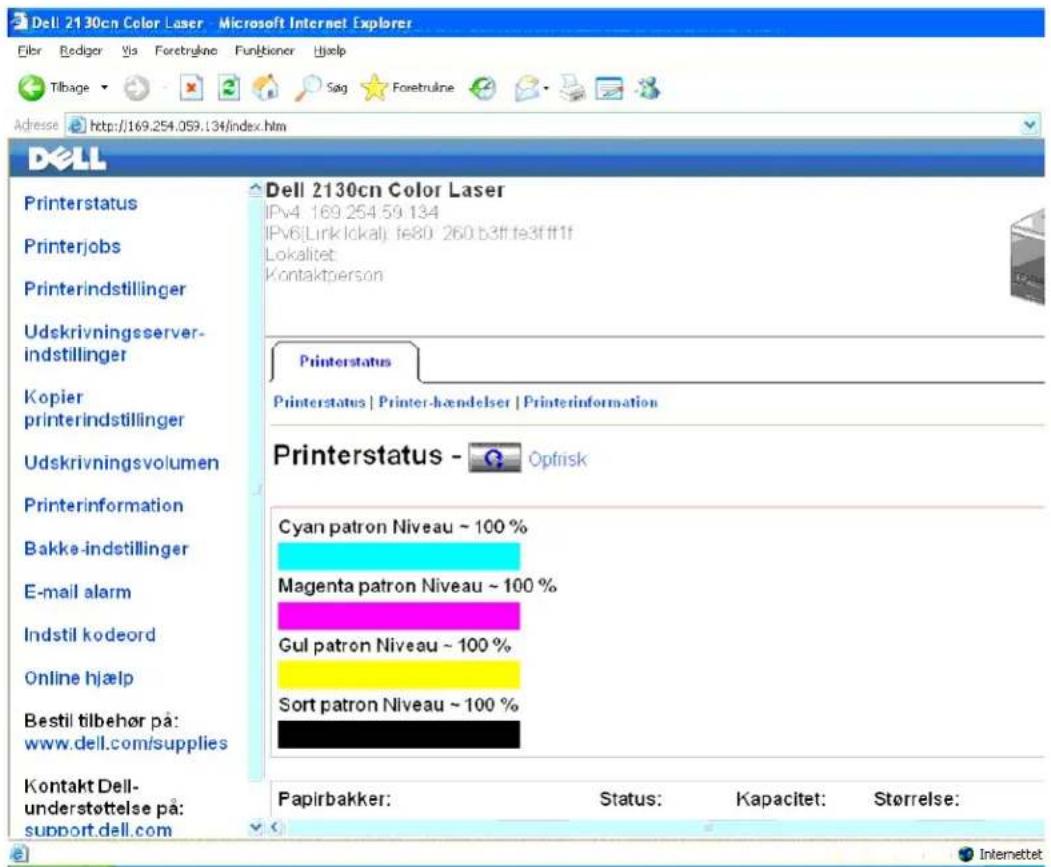Open the Filer menu
The width and height of the screenshot is (1051, 867).
[x=29, y=51]
